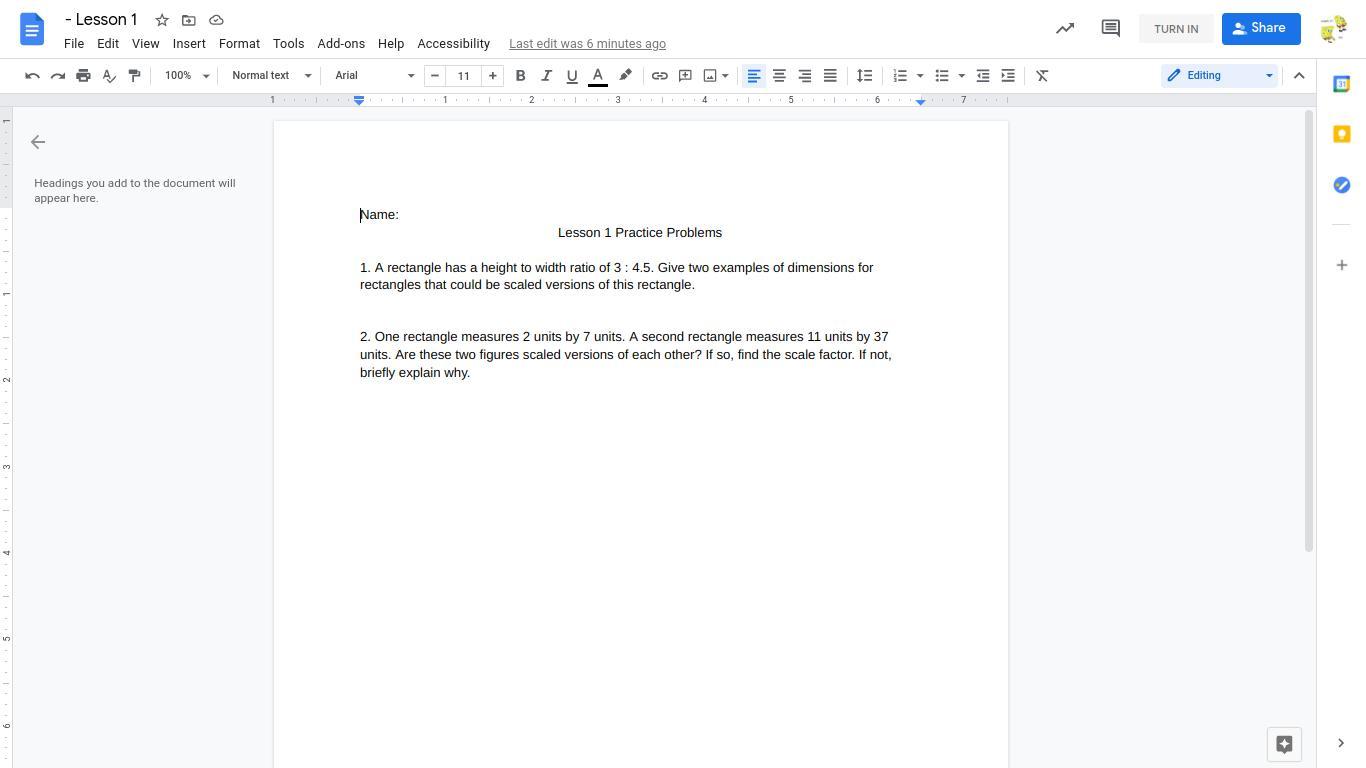
Task: Set left text alignment
Action: click(x=754, y=76)
